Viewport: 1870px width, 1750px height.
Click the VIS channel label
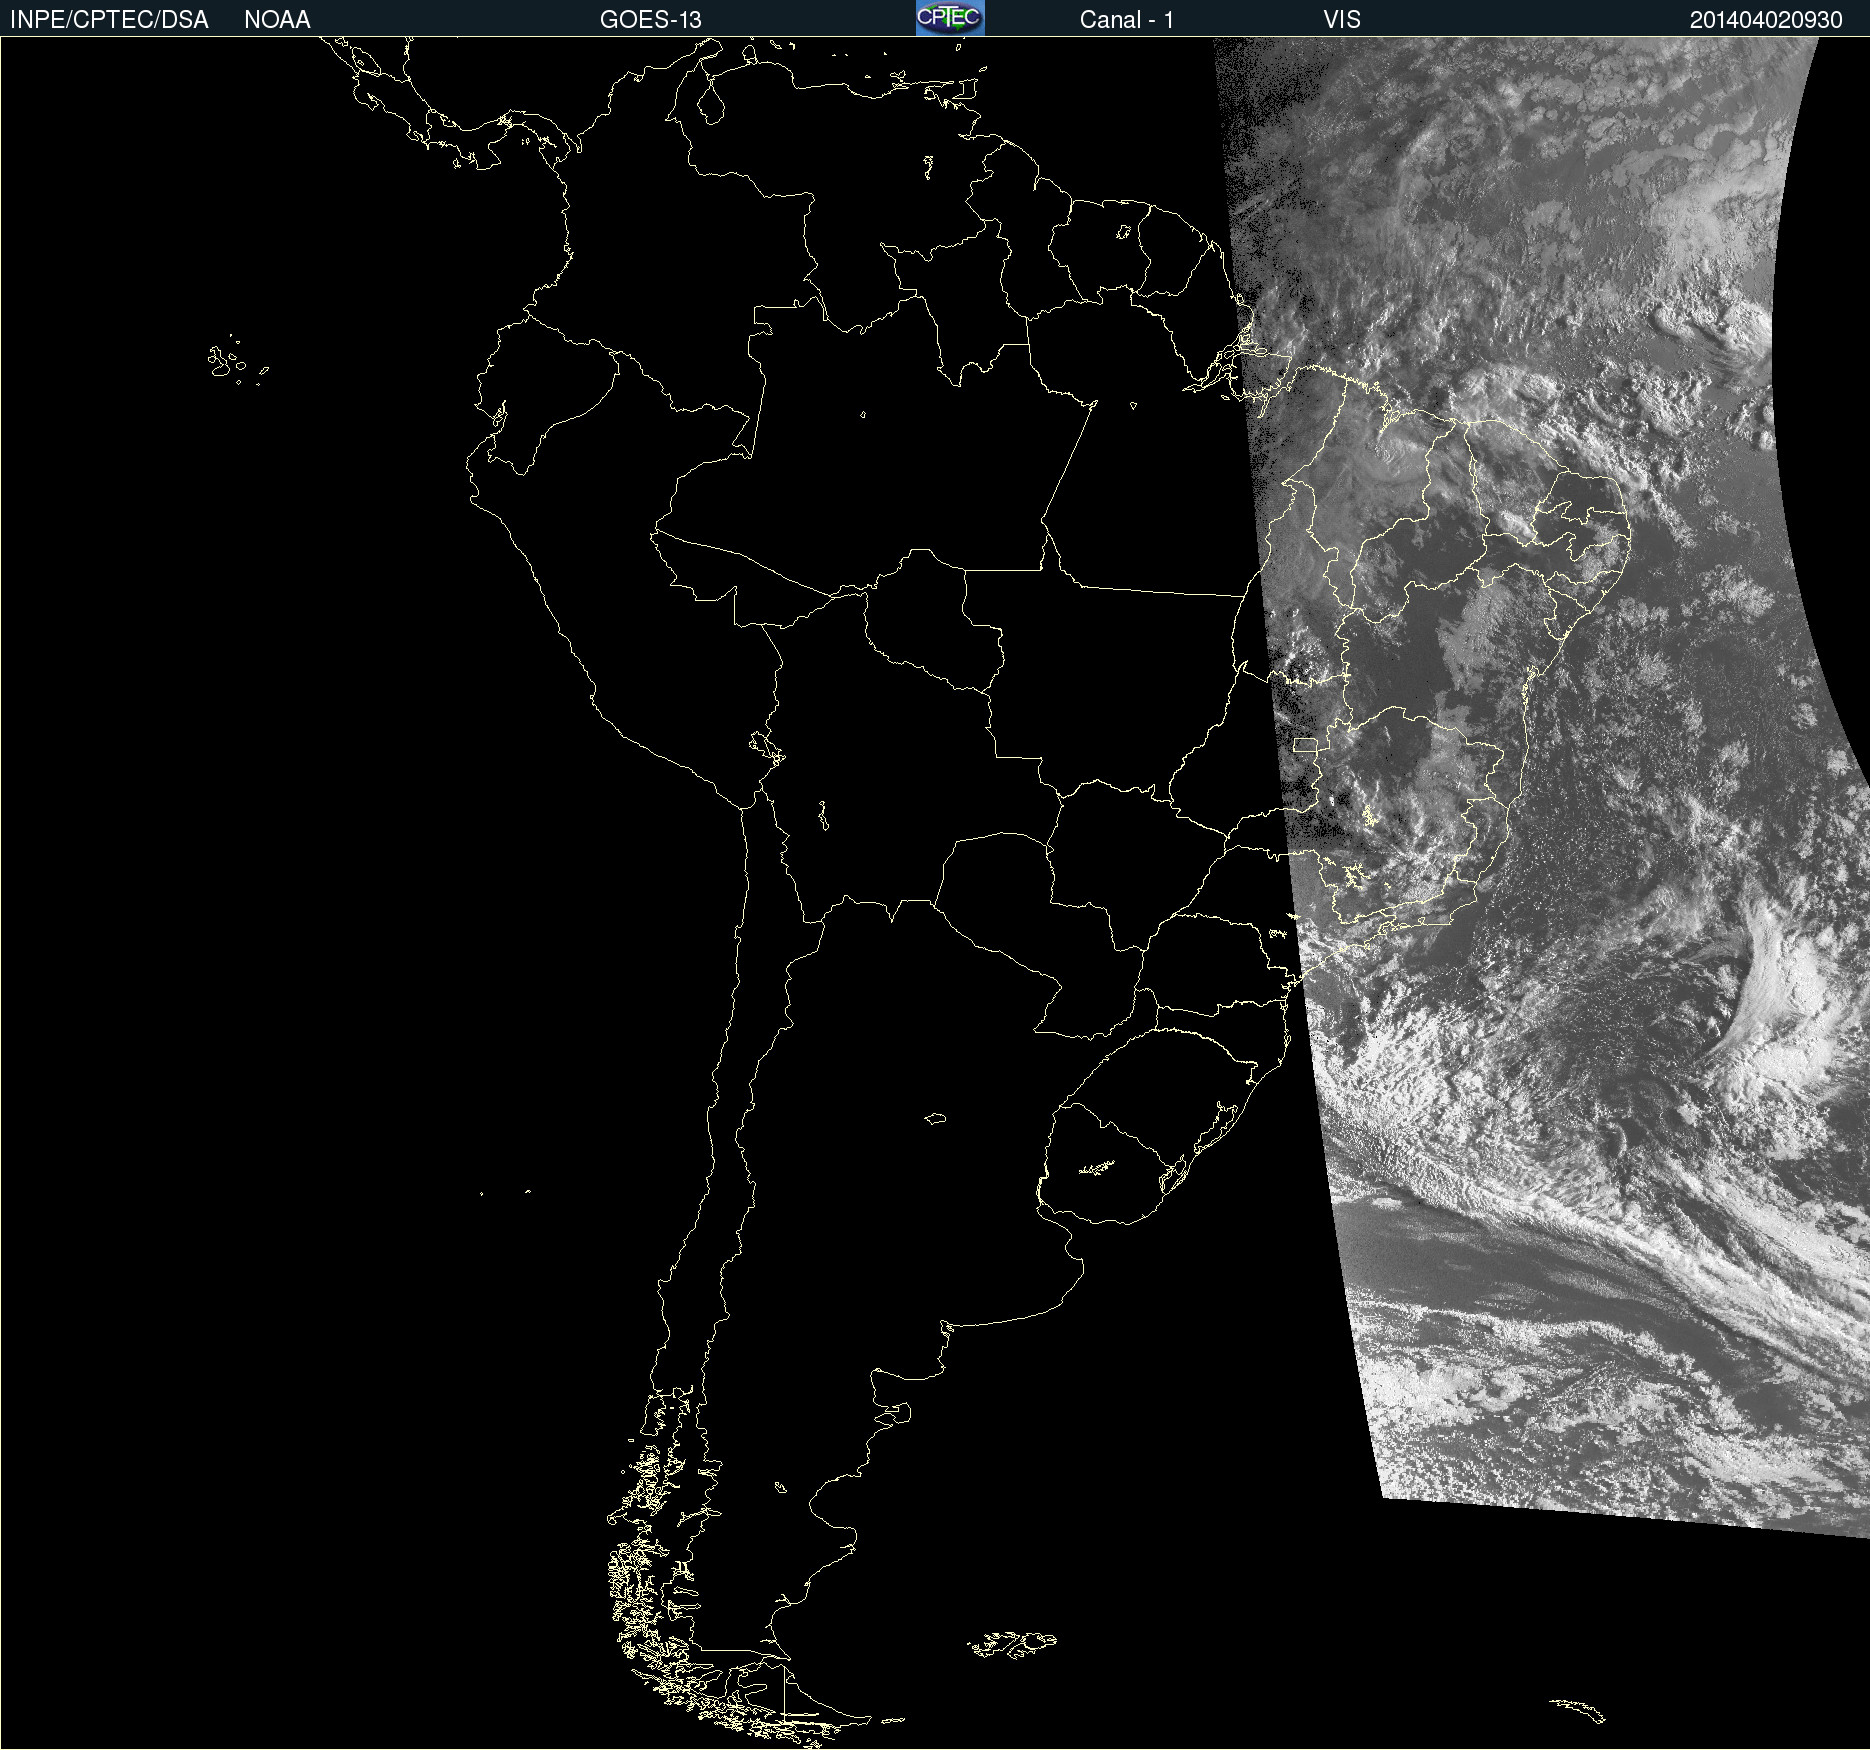[1342, 20]
